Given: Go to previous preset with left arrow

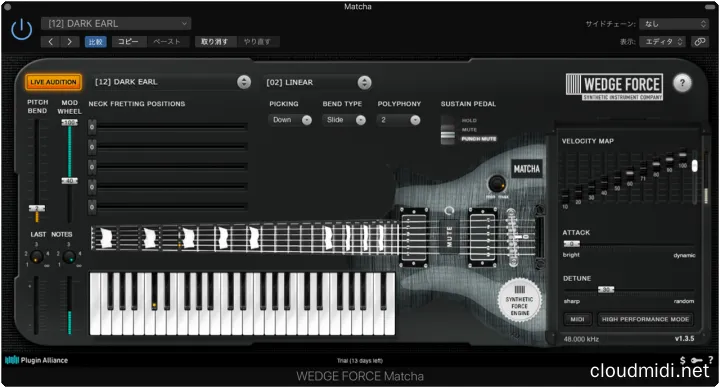Looking at the screenshot, I should (51, 42).
